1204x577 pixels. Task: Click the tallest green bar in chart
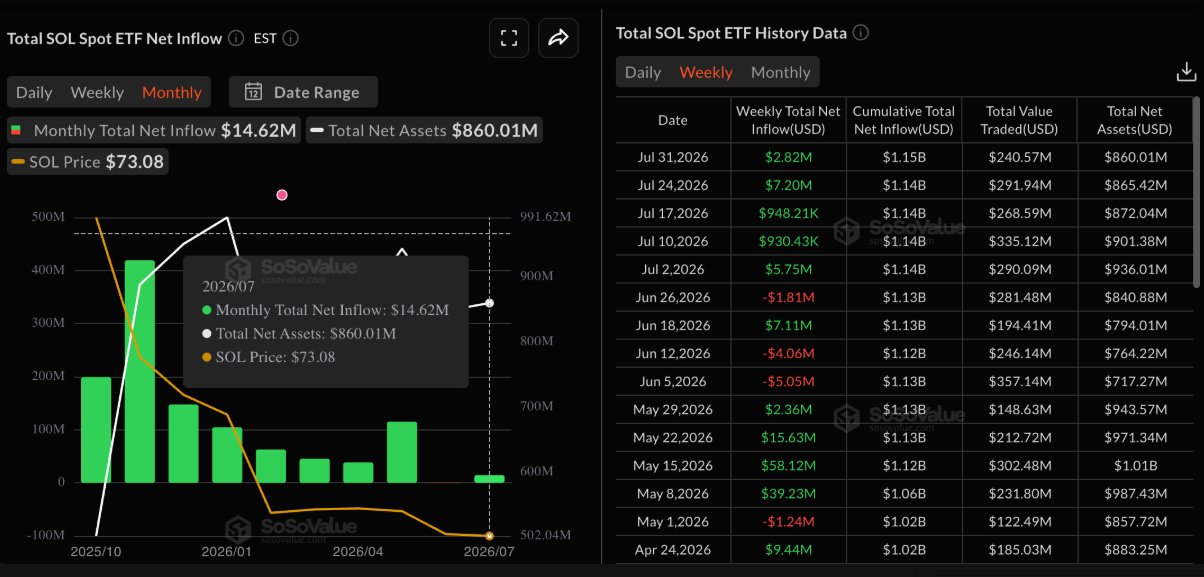tap(139, 371)
